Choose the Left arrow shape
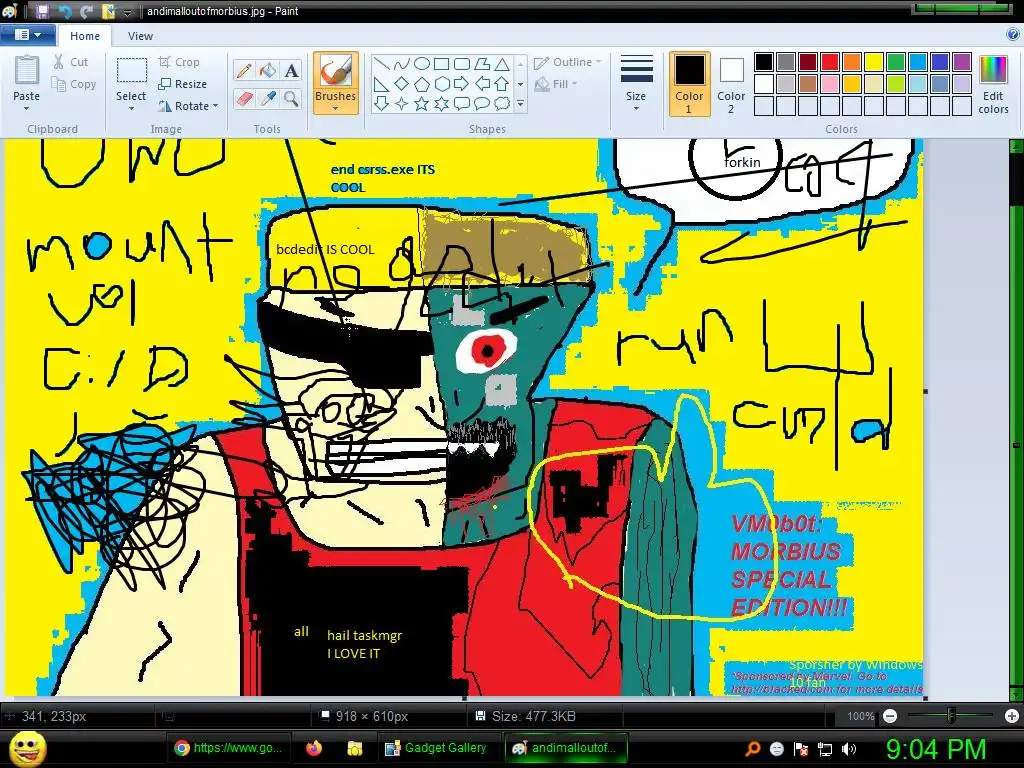The height and width of the screenshot is (768, 1024). pyautogui.click(x=482, y=84)
